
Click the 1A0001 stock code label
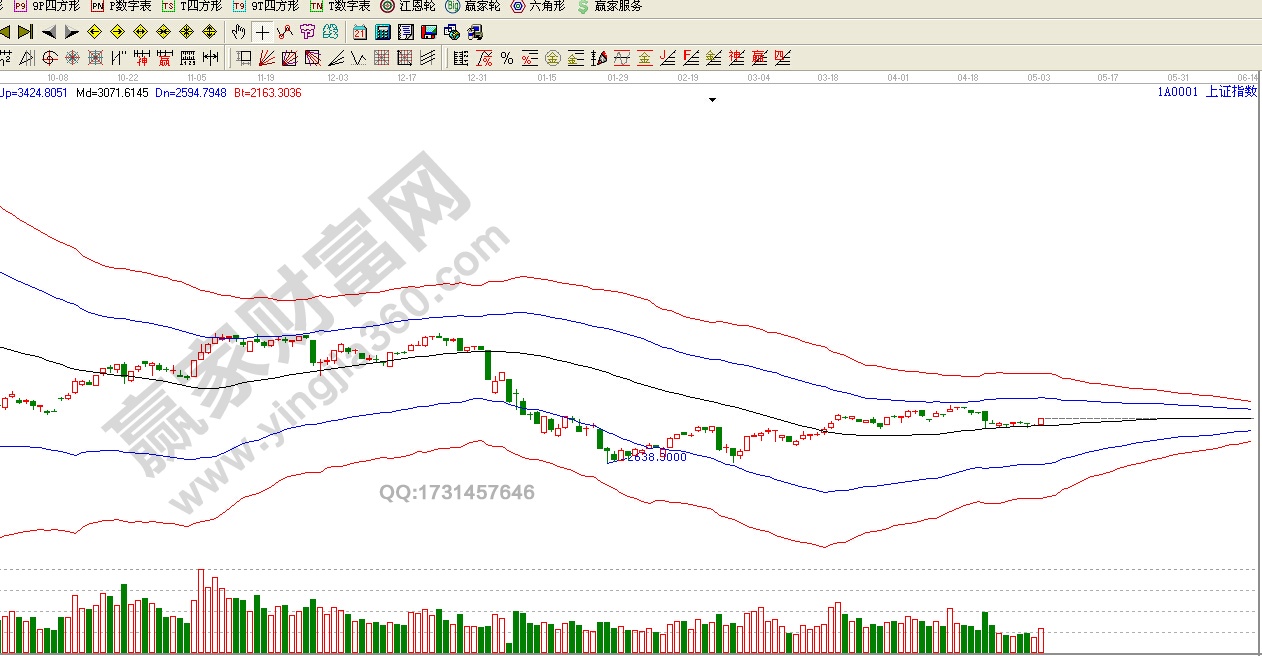[1177, 92]
